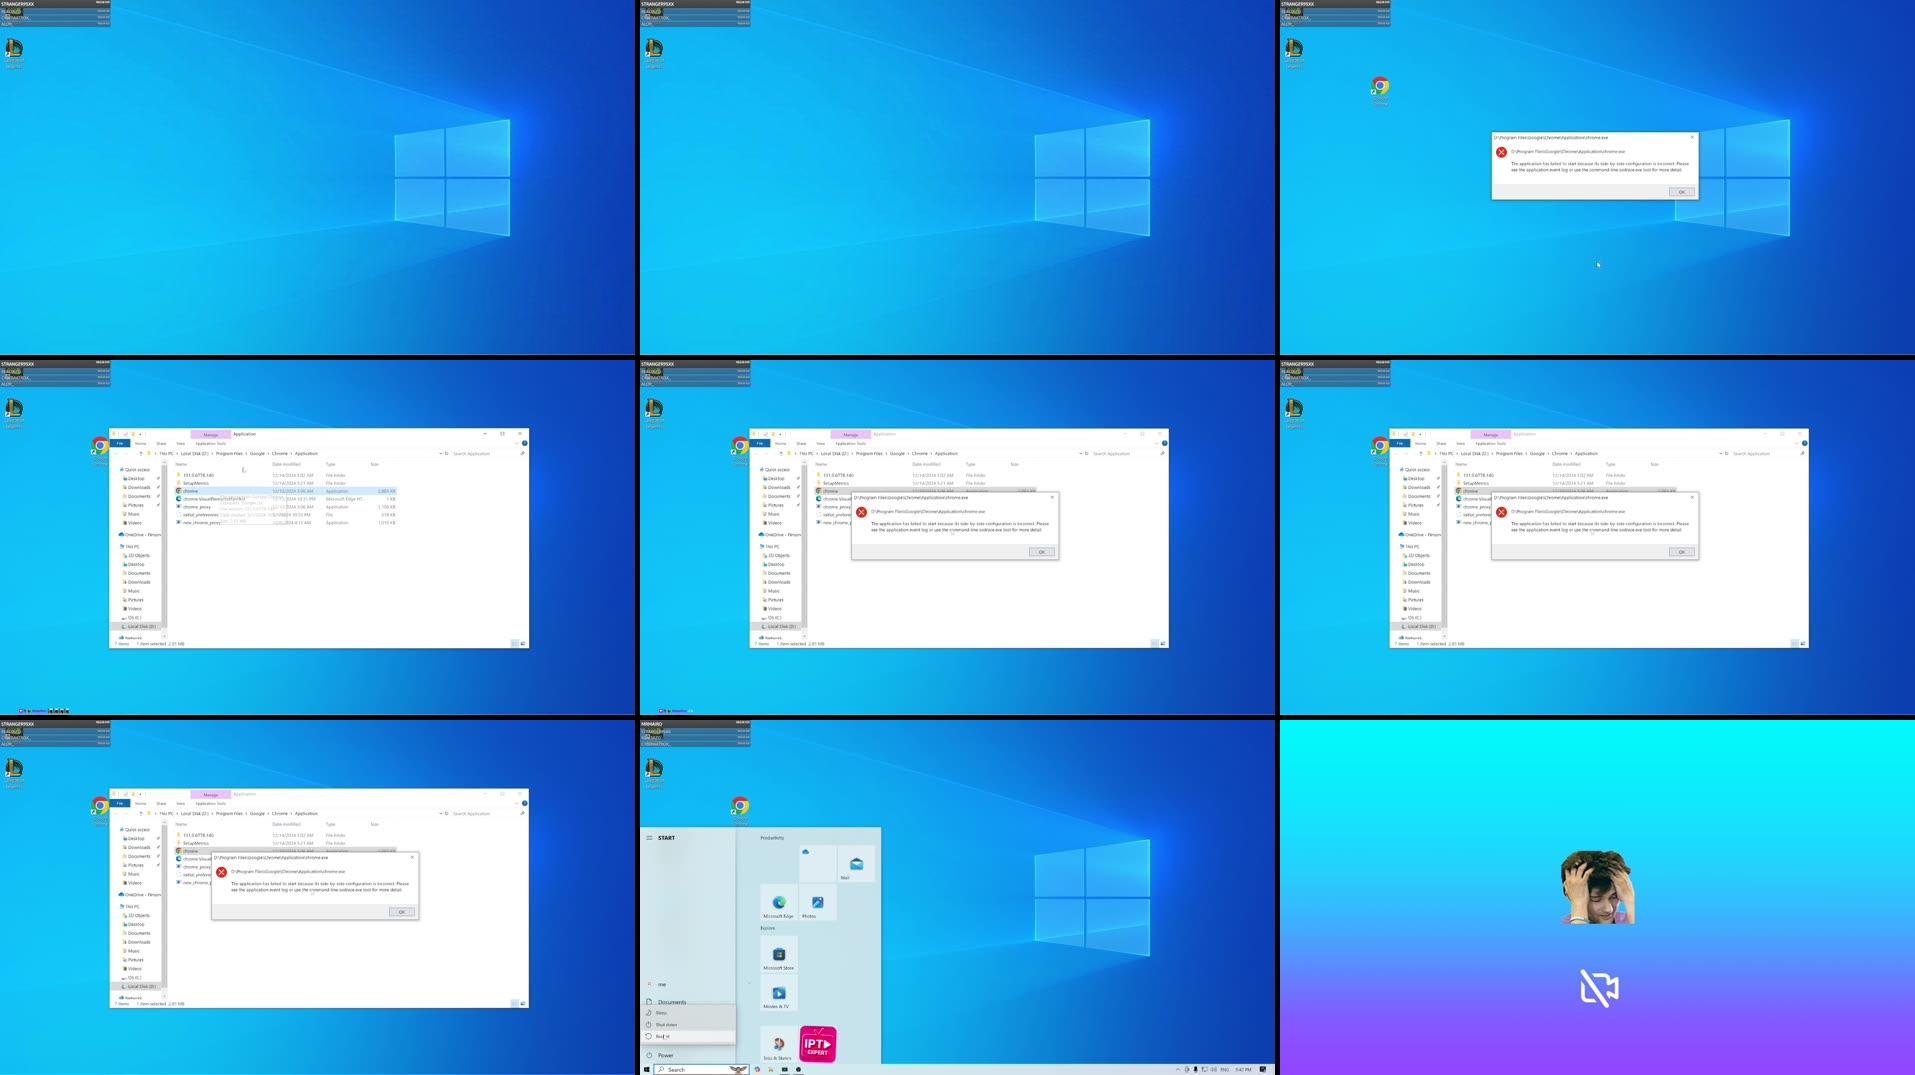
Task: Switch dialog-free Explorer to large icons view
Action: pyautogui.click(x=523, y=643)
